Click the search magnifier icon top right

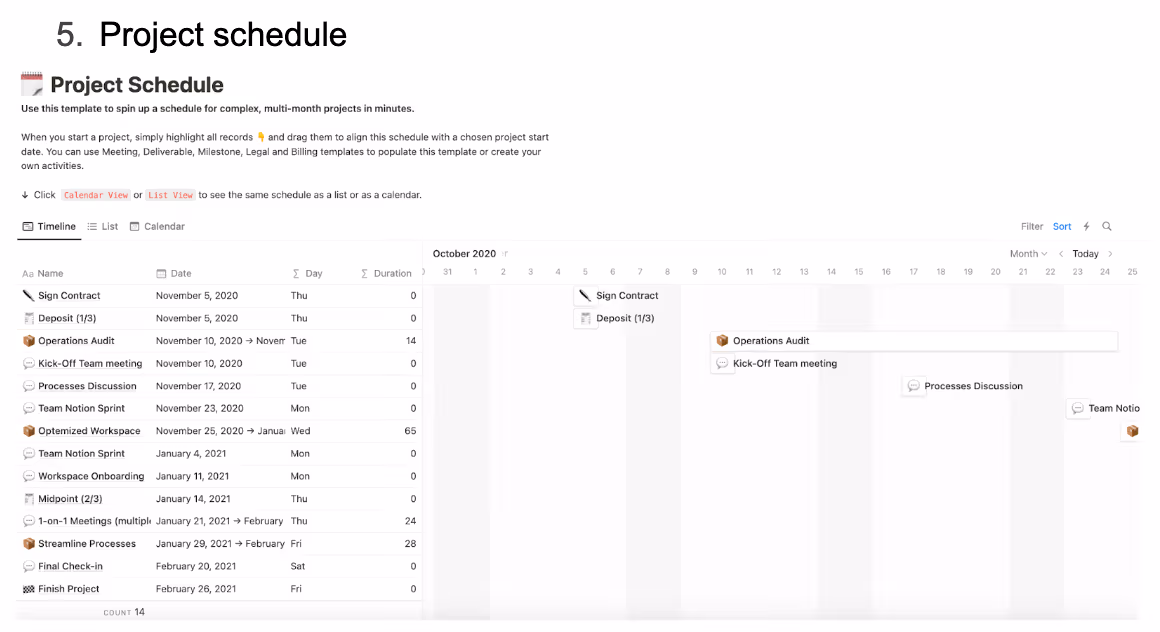pyautogui.click(x=1107, y=226)
